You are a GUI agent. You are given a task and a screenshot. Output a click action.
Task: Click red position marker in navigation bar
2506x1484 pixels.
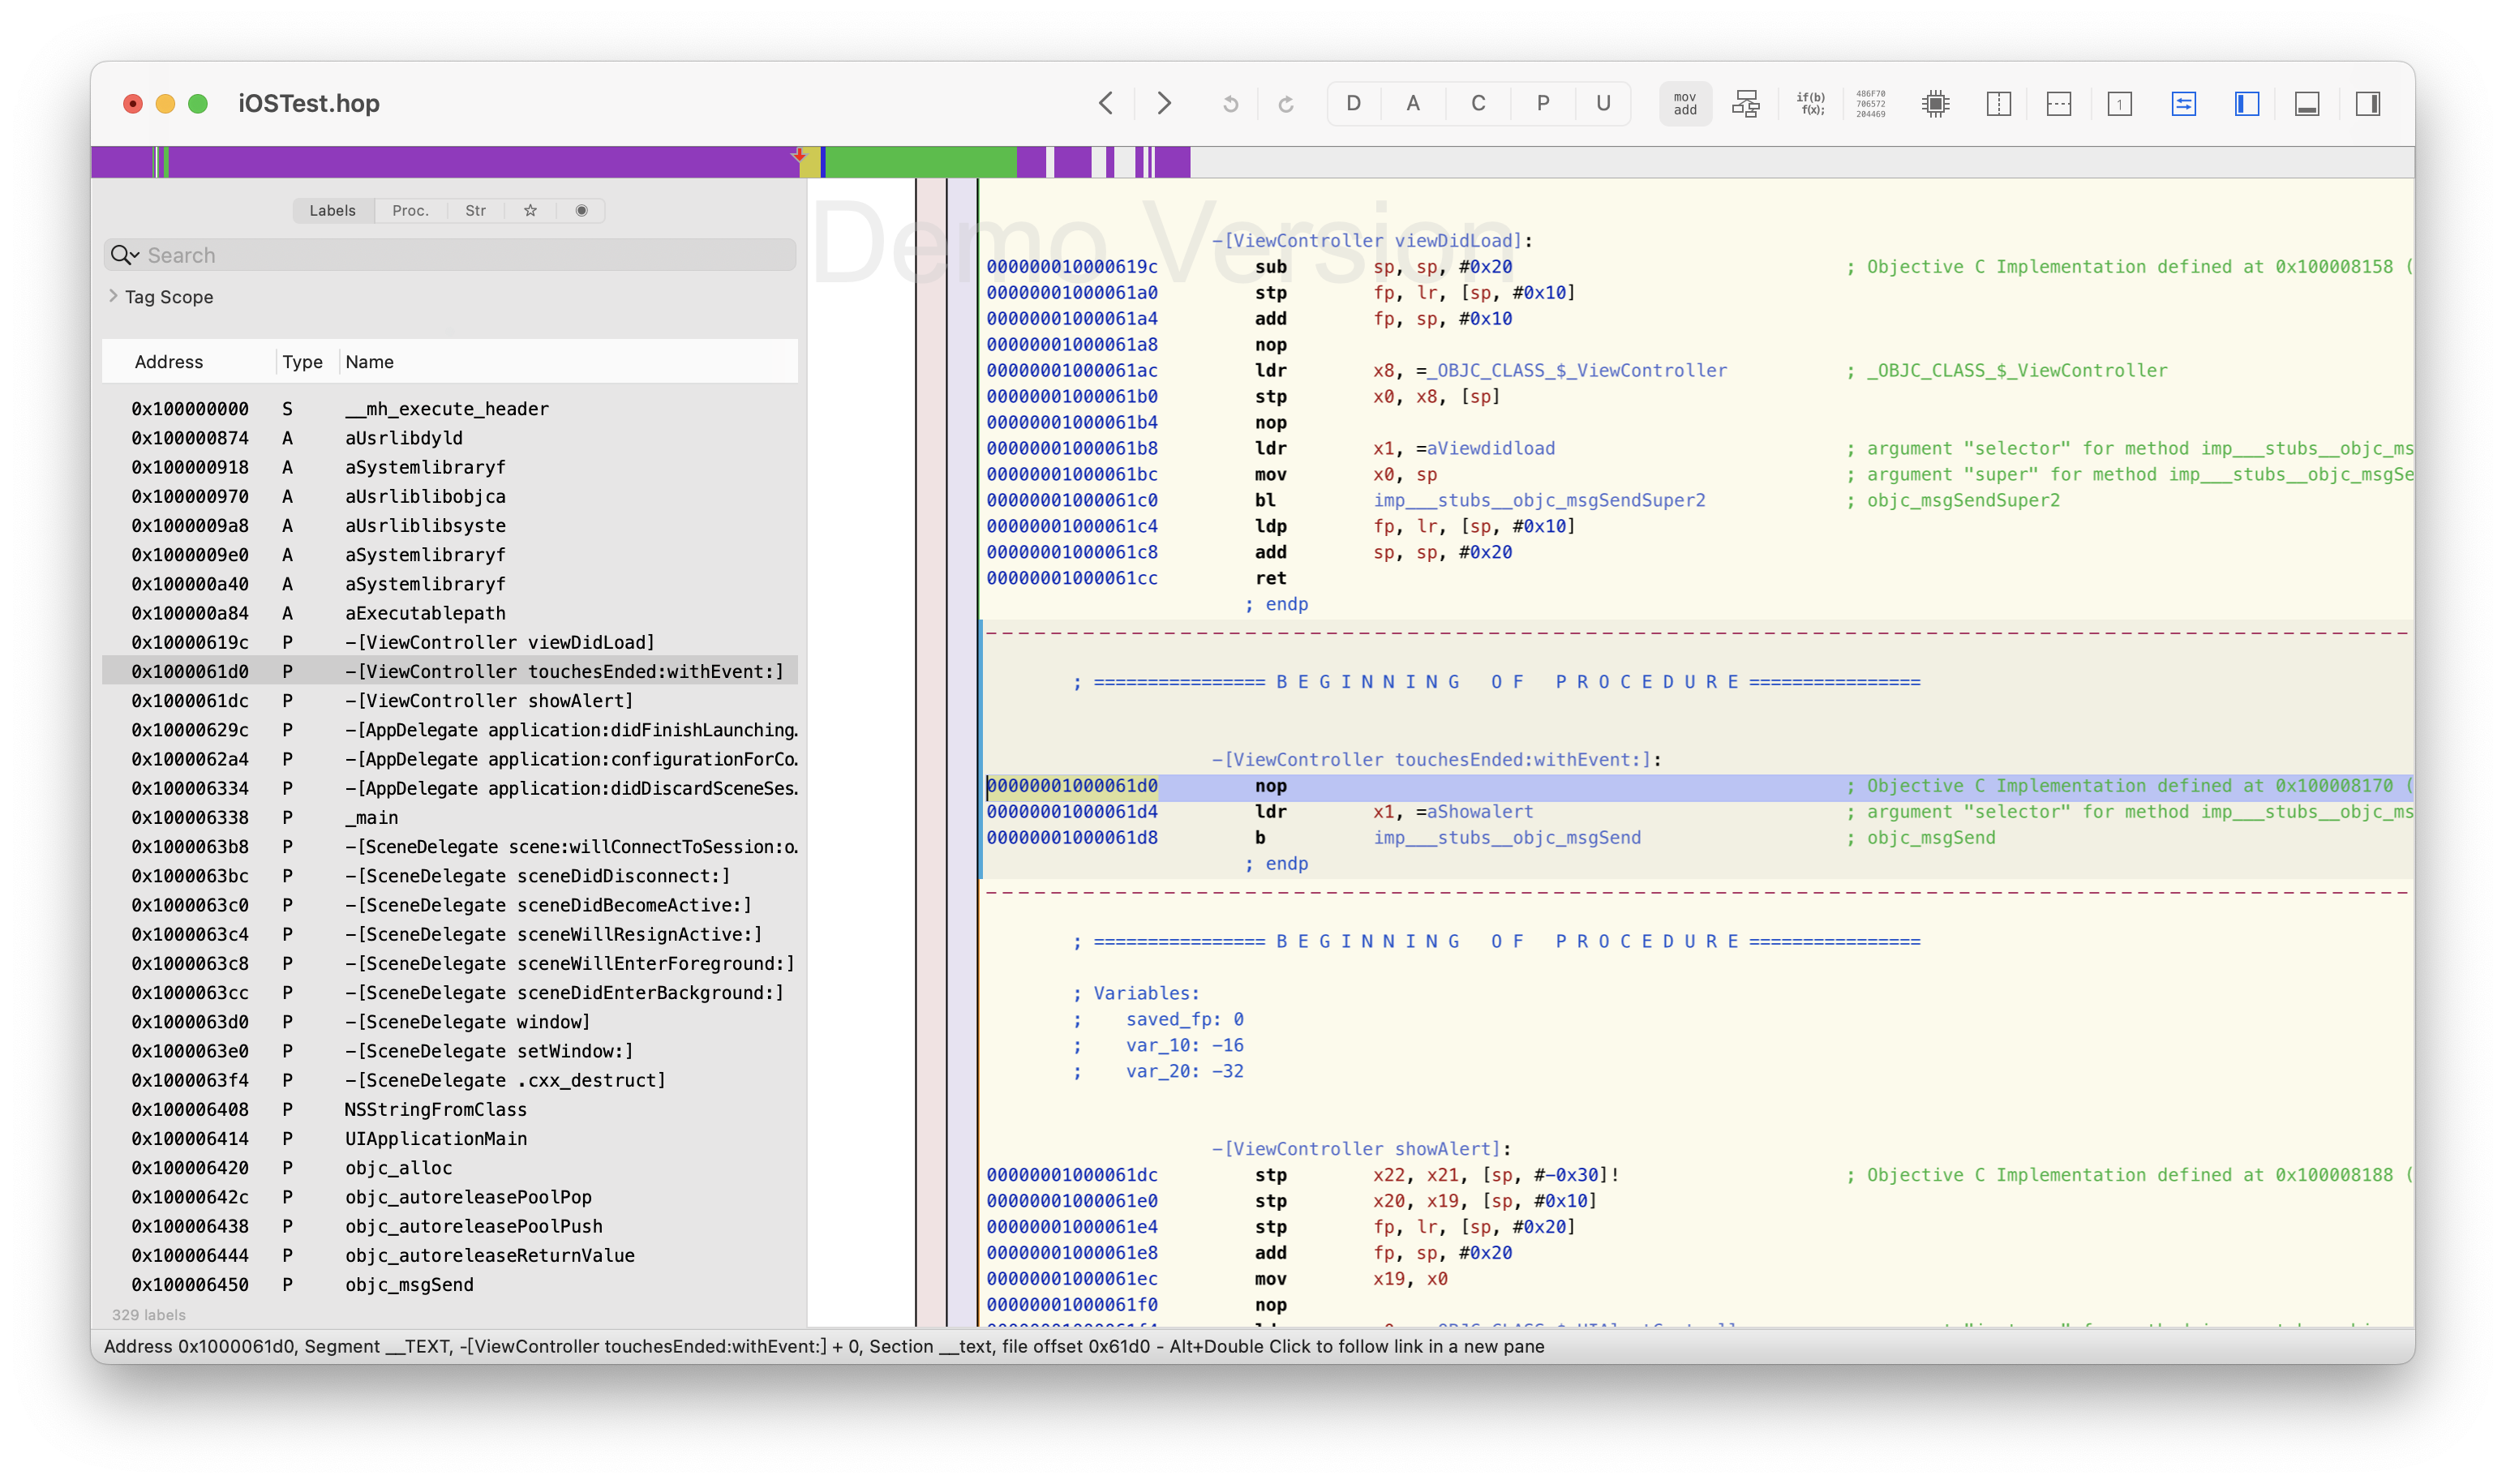point(798,155)
